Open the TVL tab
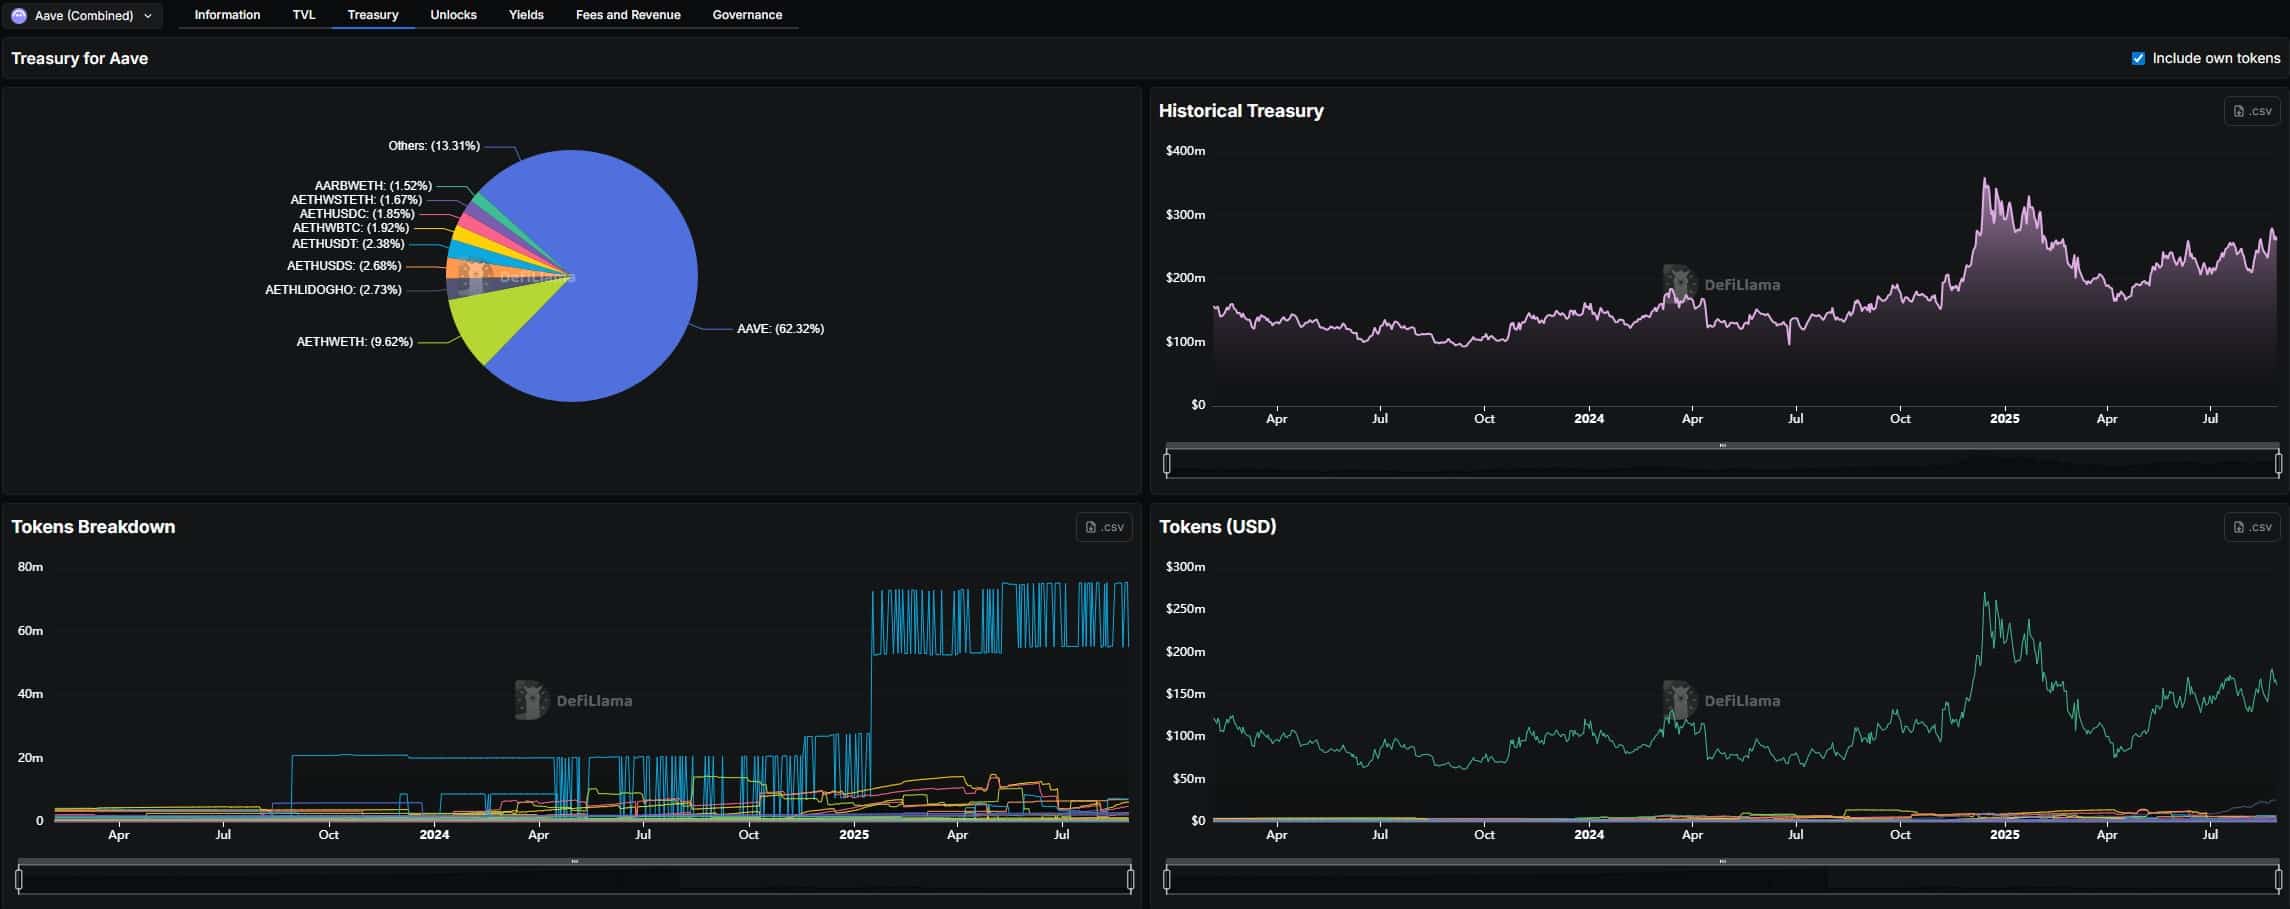 304,15
